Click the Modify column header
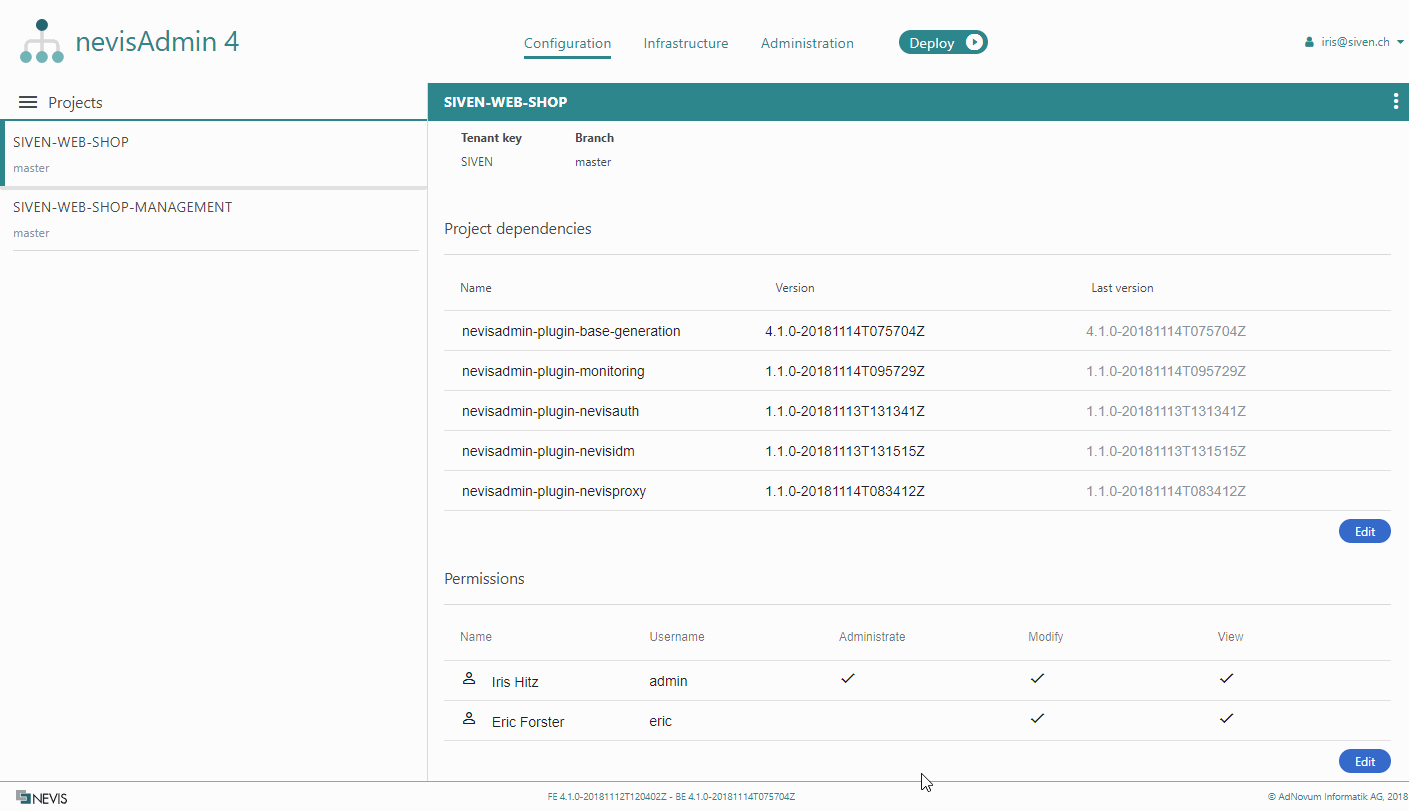 click(x=1046, y=637)
